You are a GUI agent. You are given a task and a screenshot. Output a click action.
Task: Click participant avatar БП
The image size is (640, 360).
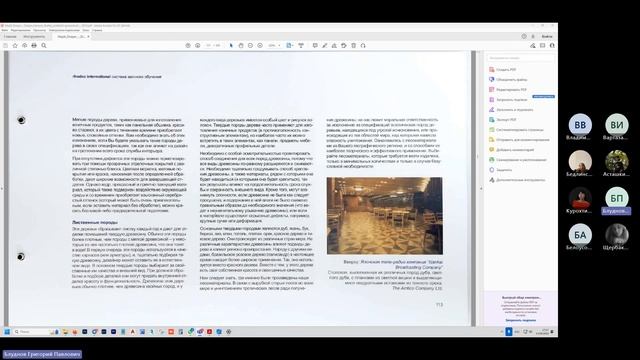617,198
